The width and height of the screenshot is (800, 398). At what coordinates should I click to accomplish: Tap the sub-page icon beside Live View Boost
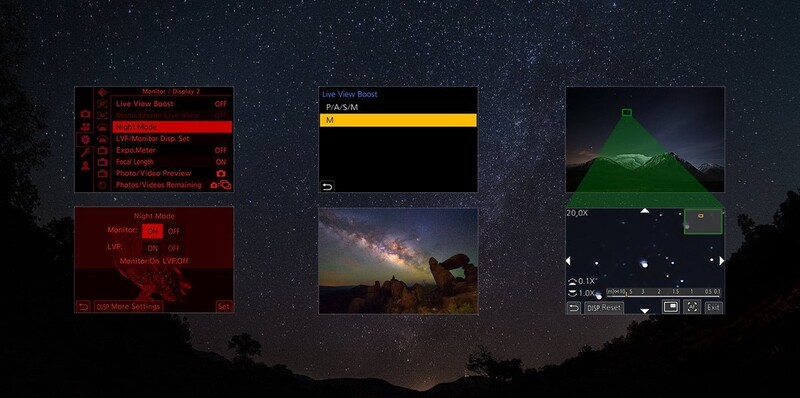(x=103, y=104)
